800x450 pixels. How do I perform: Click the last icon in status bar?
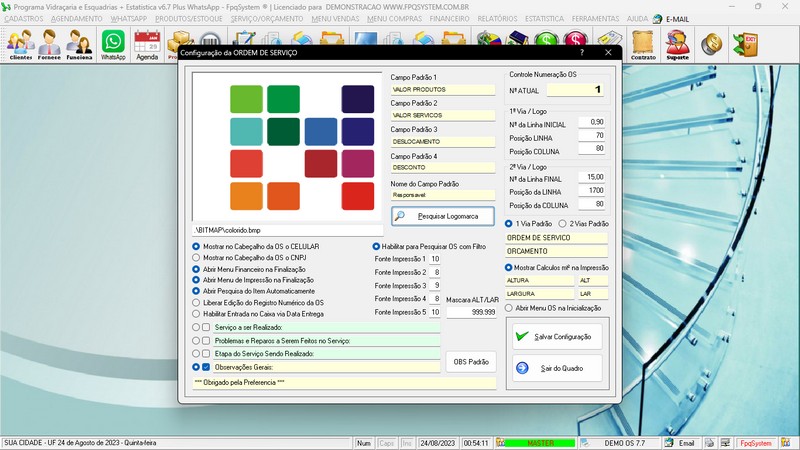coord(785,443)
